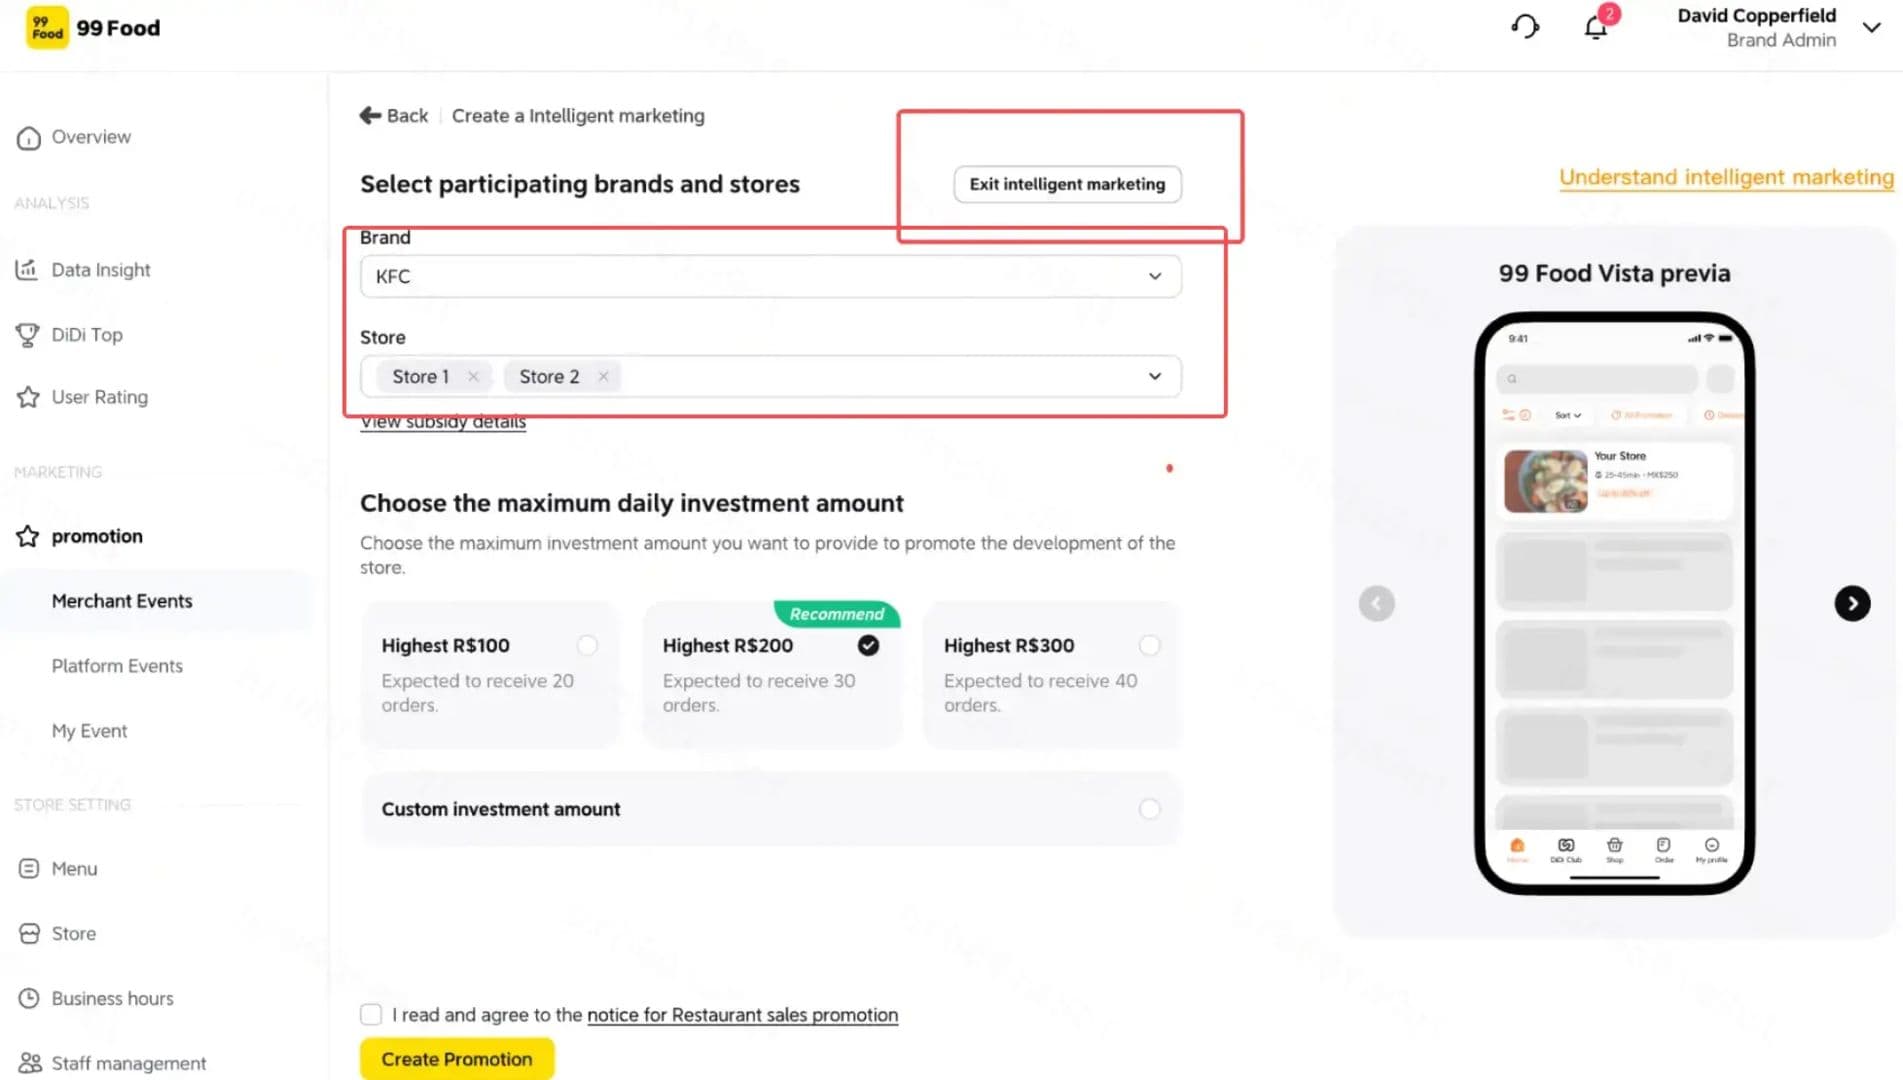Show next preview with right arrow
Screen dimensions: 1903x1080
click(1852, 603)
